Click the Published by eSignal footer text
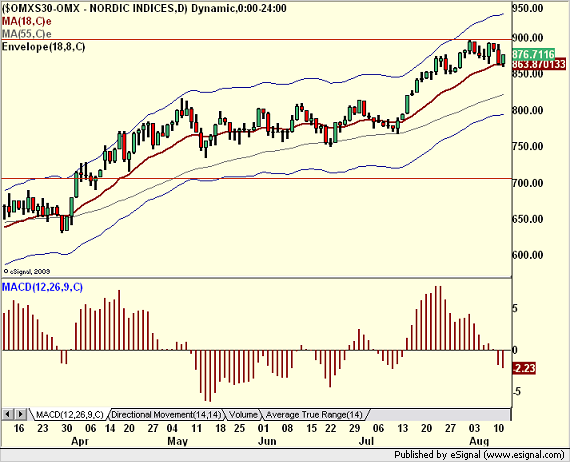The image size is (570, 462). point(479,455)
